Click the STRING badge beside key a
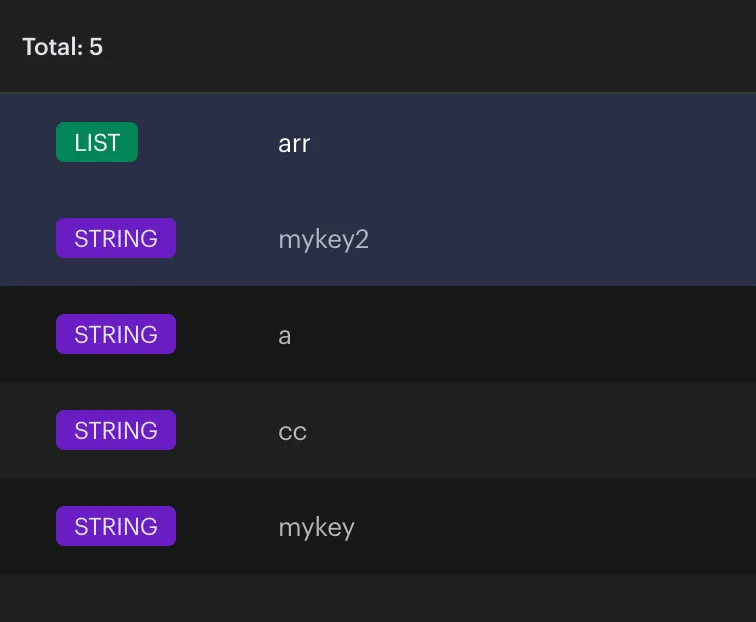Image resolution: width=756 pixels, height=622 pixels. point(116,334)
